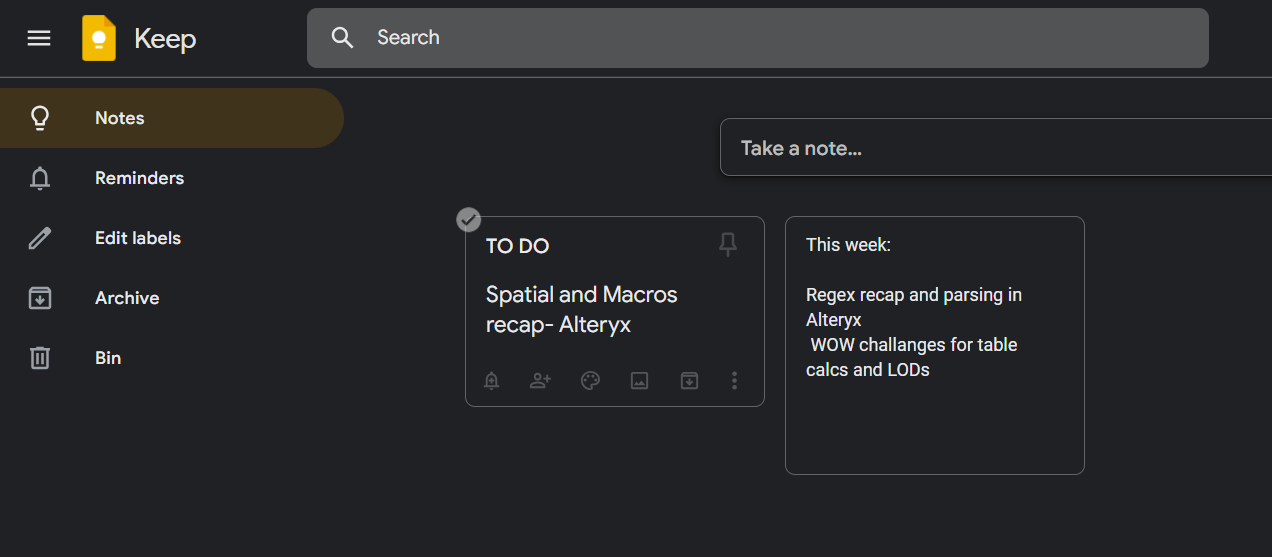
Task: Add image to TO DO note
Action: point(639,380)
